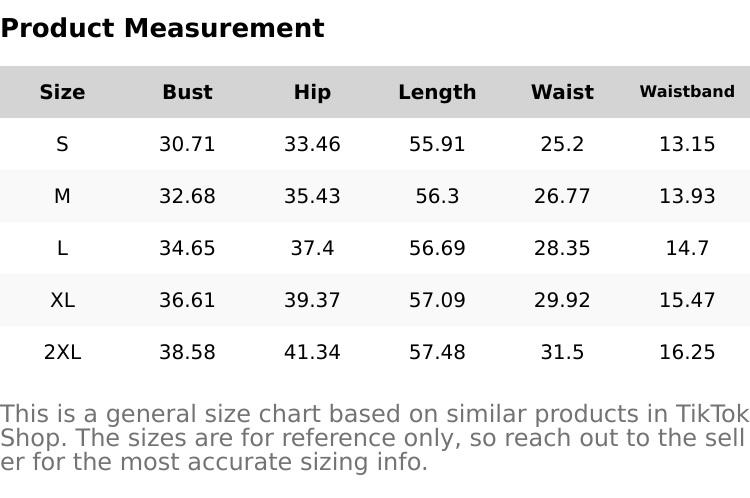Click the M size row label
The width and height of the screenshot is (750, 498).
point(62,196)
